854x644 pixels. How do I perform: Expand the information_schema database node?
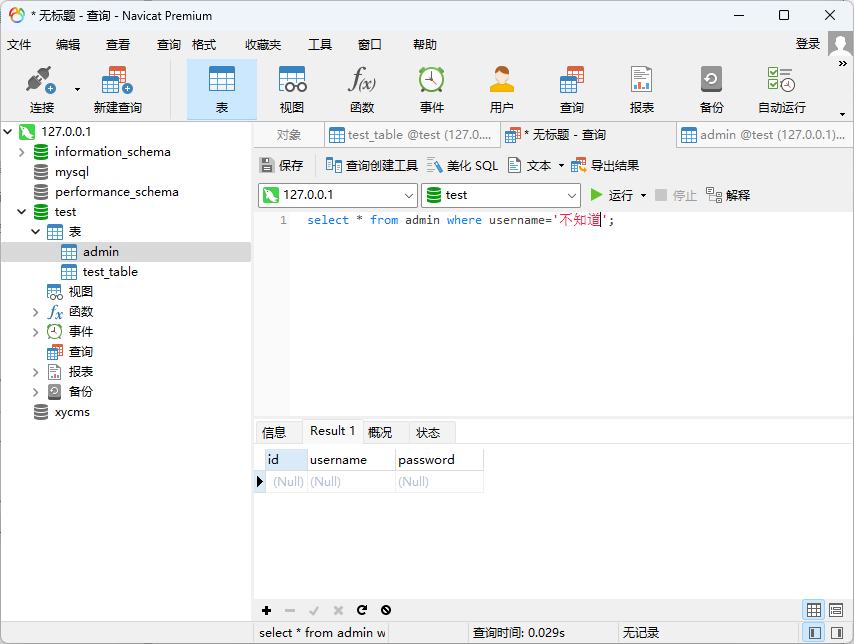pos(21,152)
